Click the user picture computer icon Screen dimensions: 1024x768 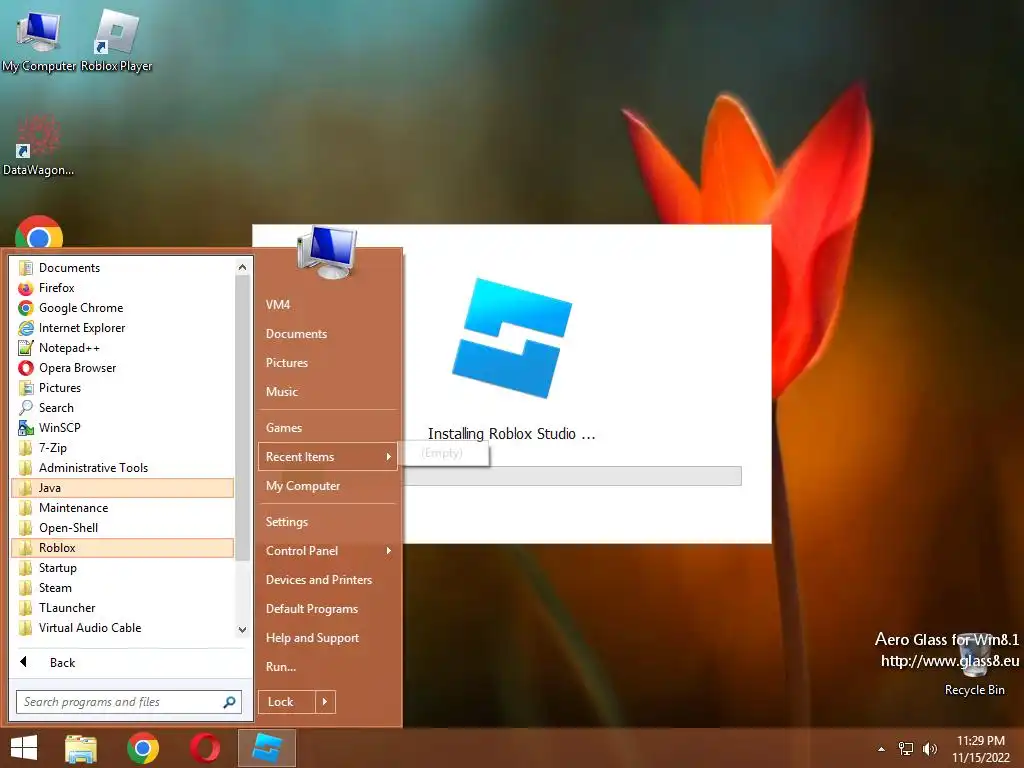[x=327, y=252]
